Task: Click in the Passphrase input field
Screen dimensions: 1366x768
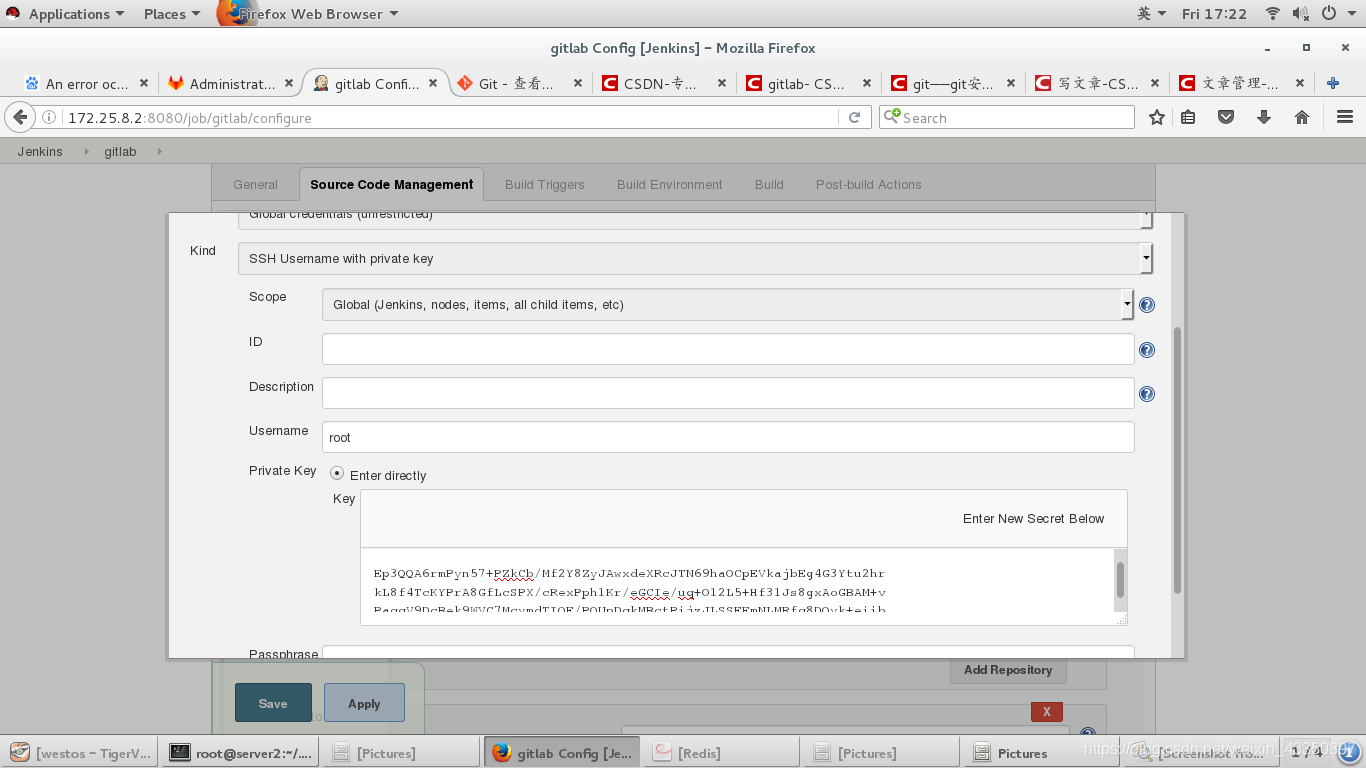Action: pyautogui.click(x=727, y=652)
